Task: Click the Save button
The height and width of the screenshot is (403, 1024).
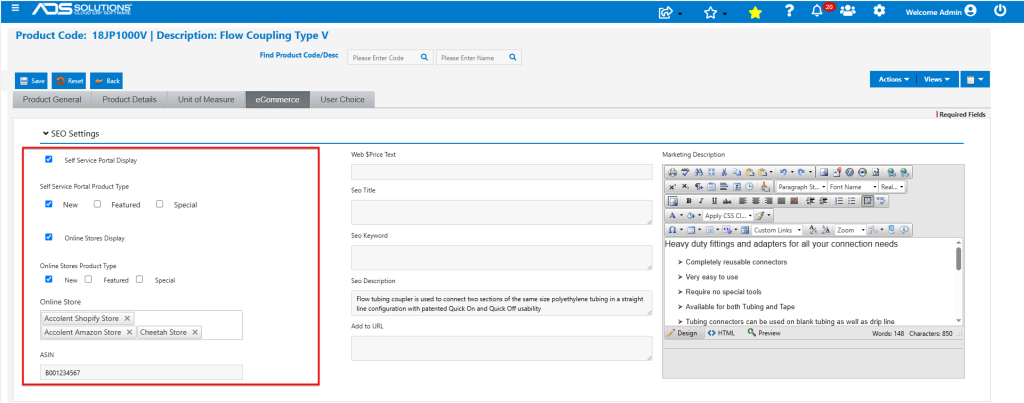Action: click(32, 80)
